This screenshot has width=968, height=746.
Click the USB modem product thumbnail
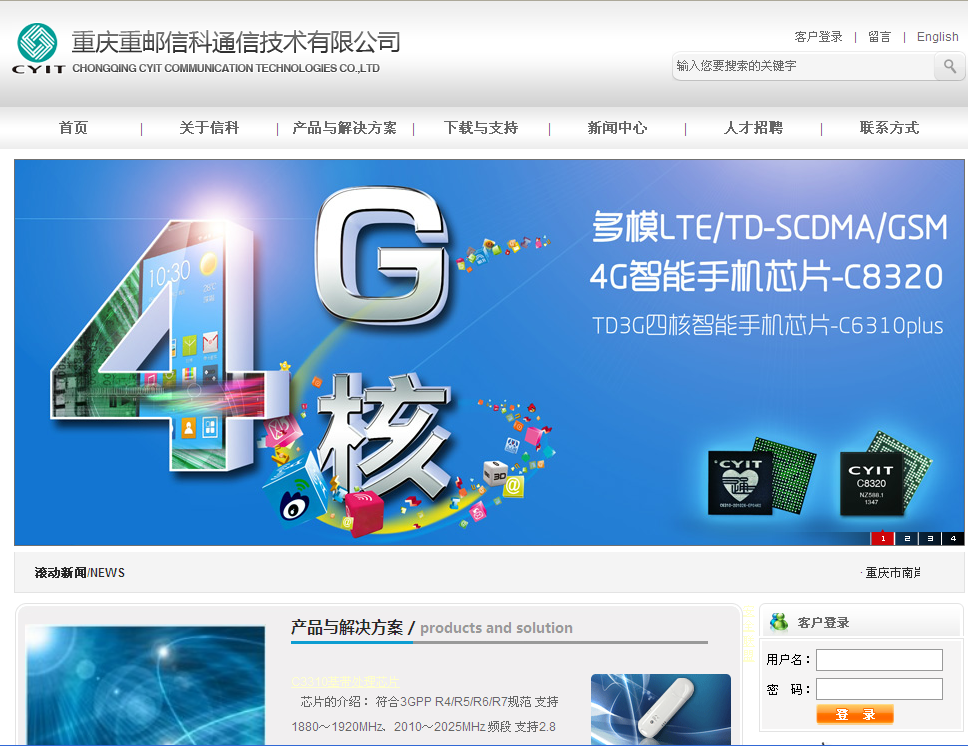point(661,710)
